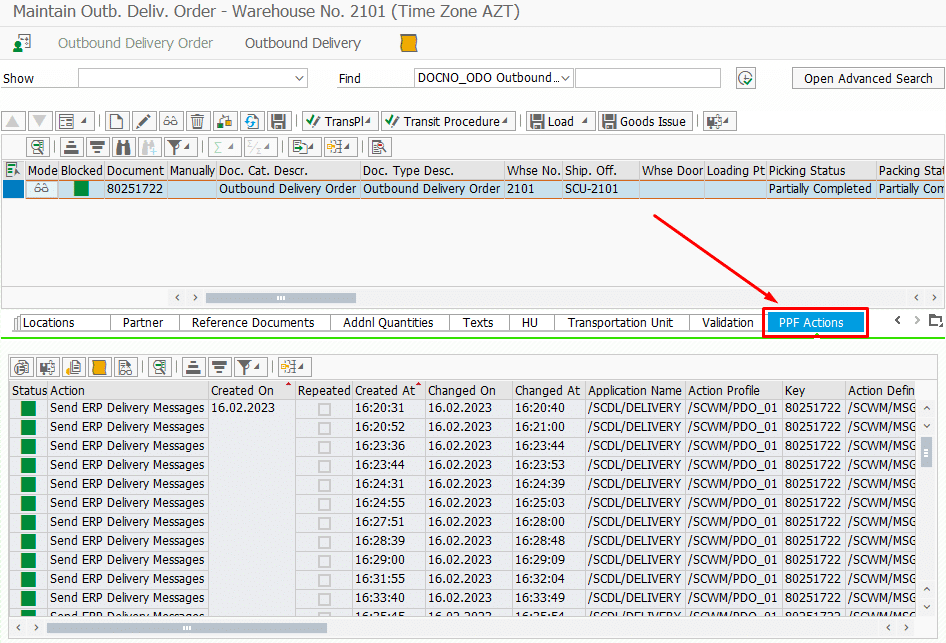The height and width of the screenshot is (643, 946).
Task: Toggle Repeated checkbox for 16:23:36 action
Action: click(324, 446)
